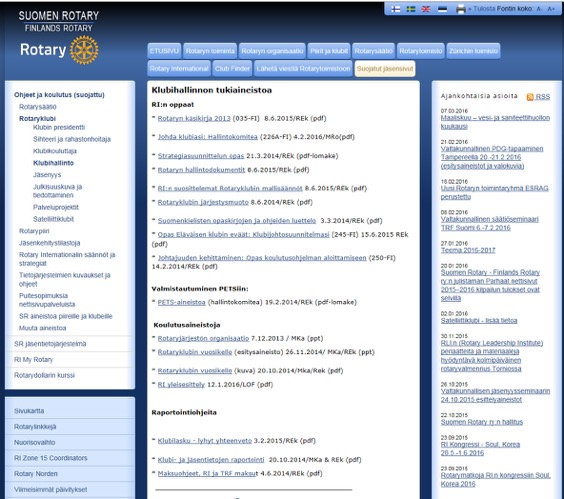Select Rotarypiiri in the sidebar
The image size is (564, 499).
34,231
